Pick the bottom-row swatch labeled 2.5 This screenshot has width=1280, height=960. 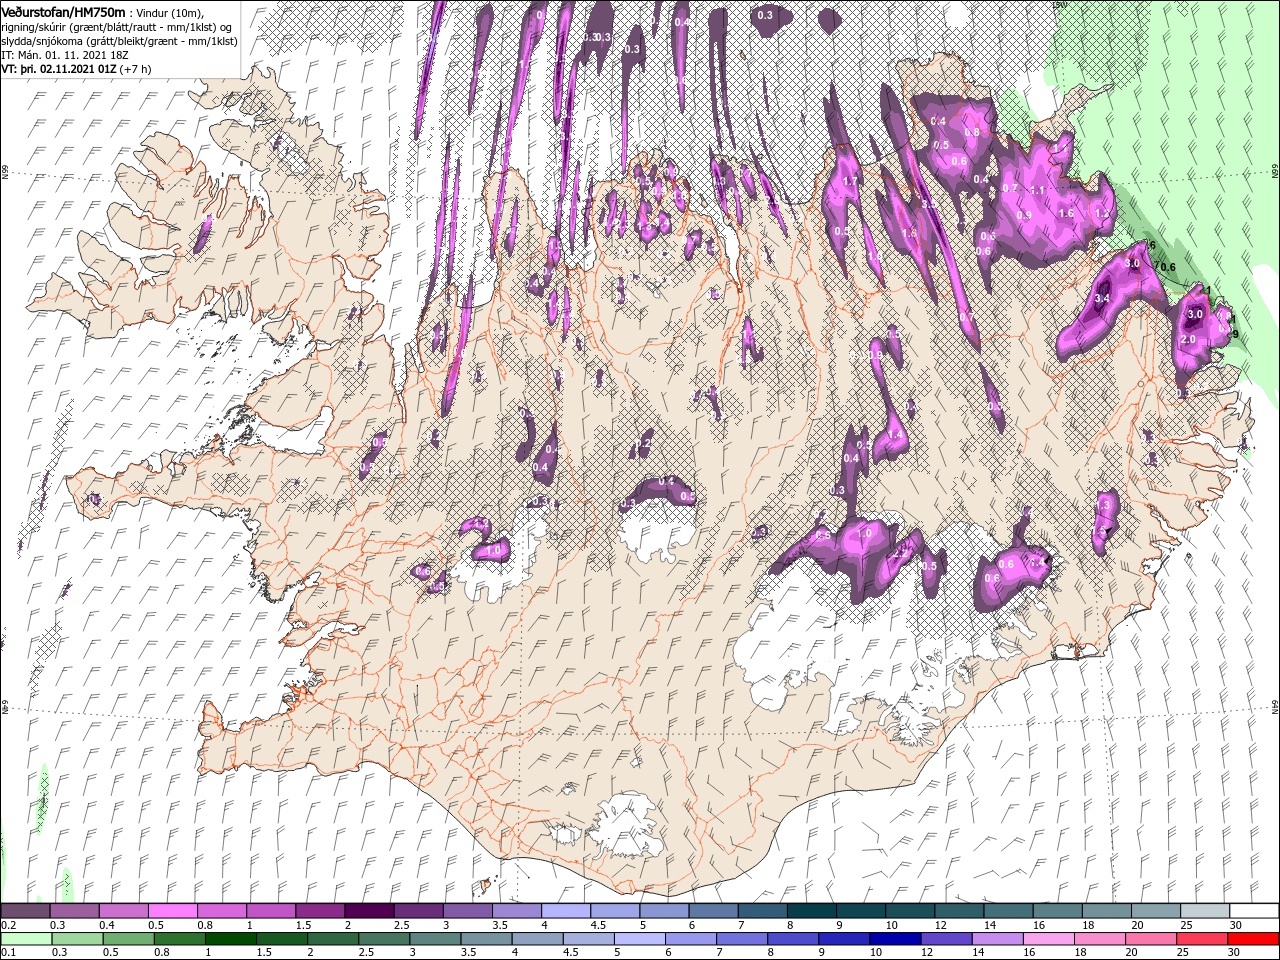[x=384, y=939]
